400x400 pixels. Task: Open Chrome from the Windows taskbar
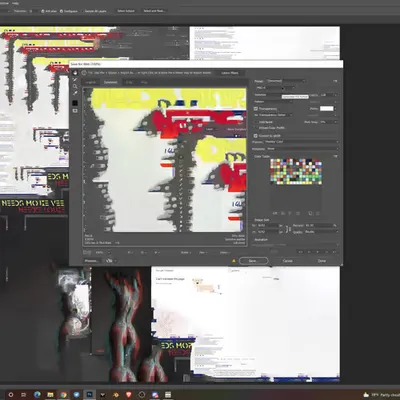(x=63, y=394)
